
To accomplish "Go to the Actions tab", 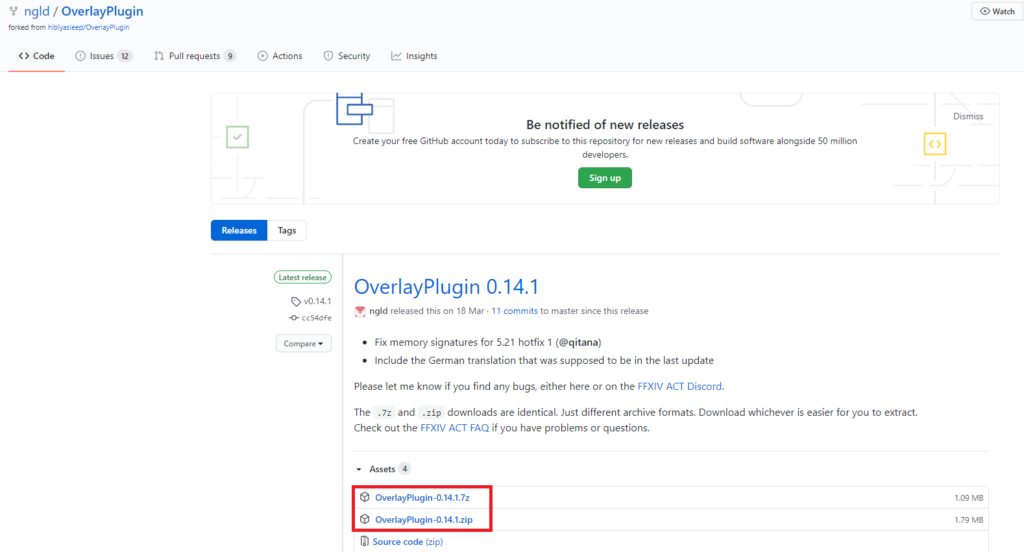I will click(280, 56).
